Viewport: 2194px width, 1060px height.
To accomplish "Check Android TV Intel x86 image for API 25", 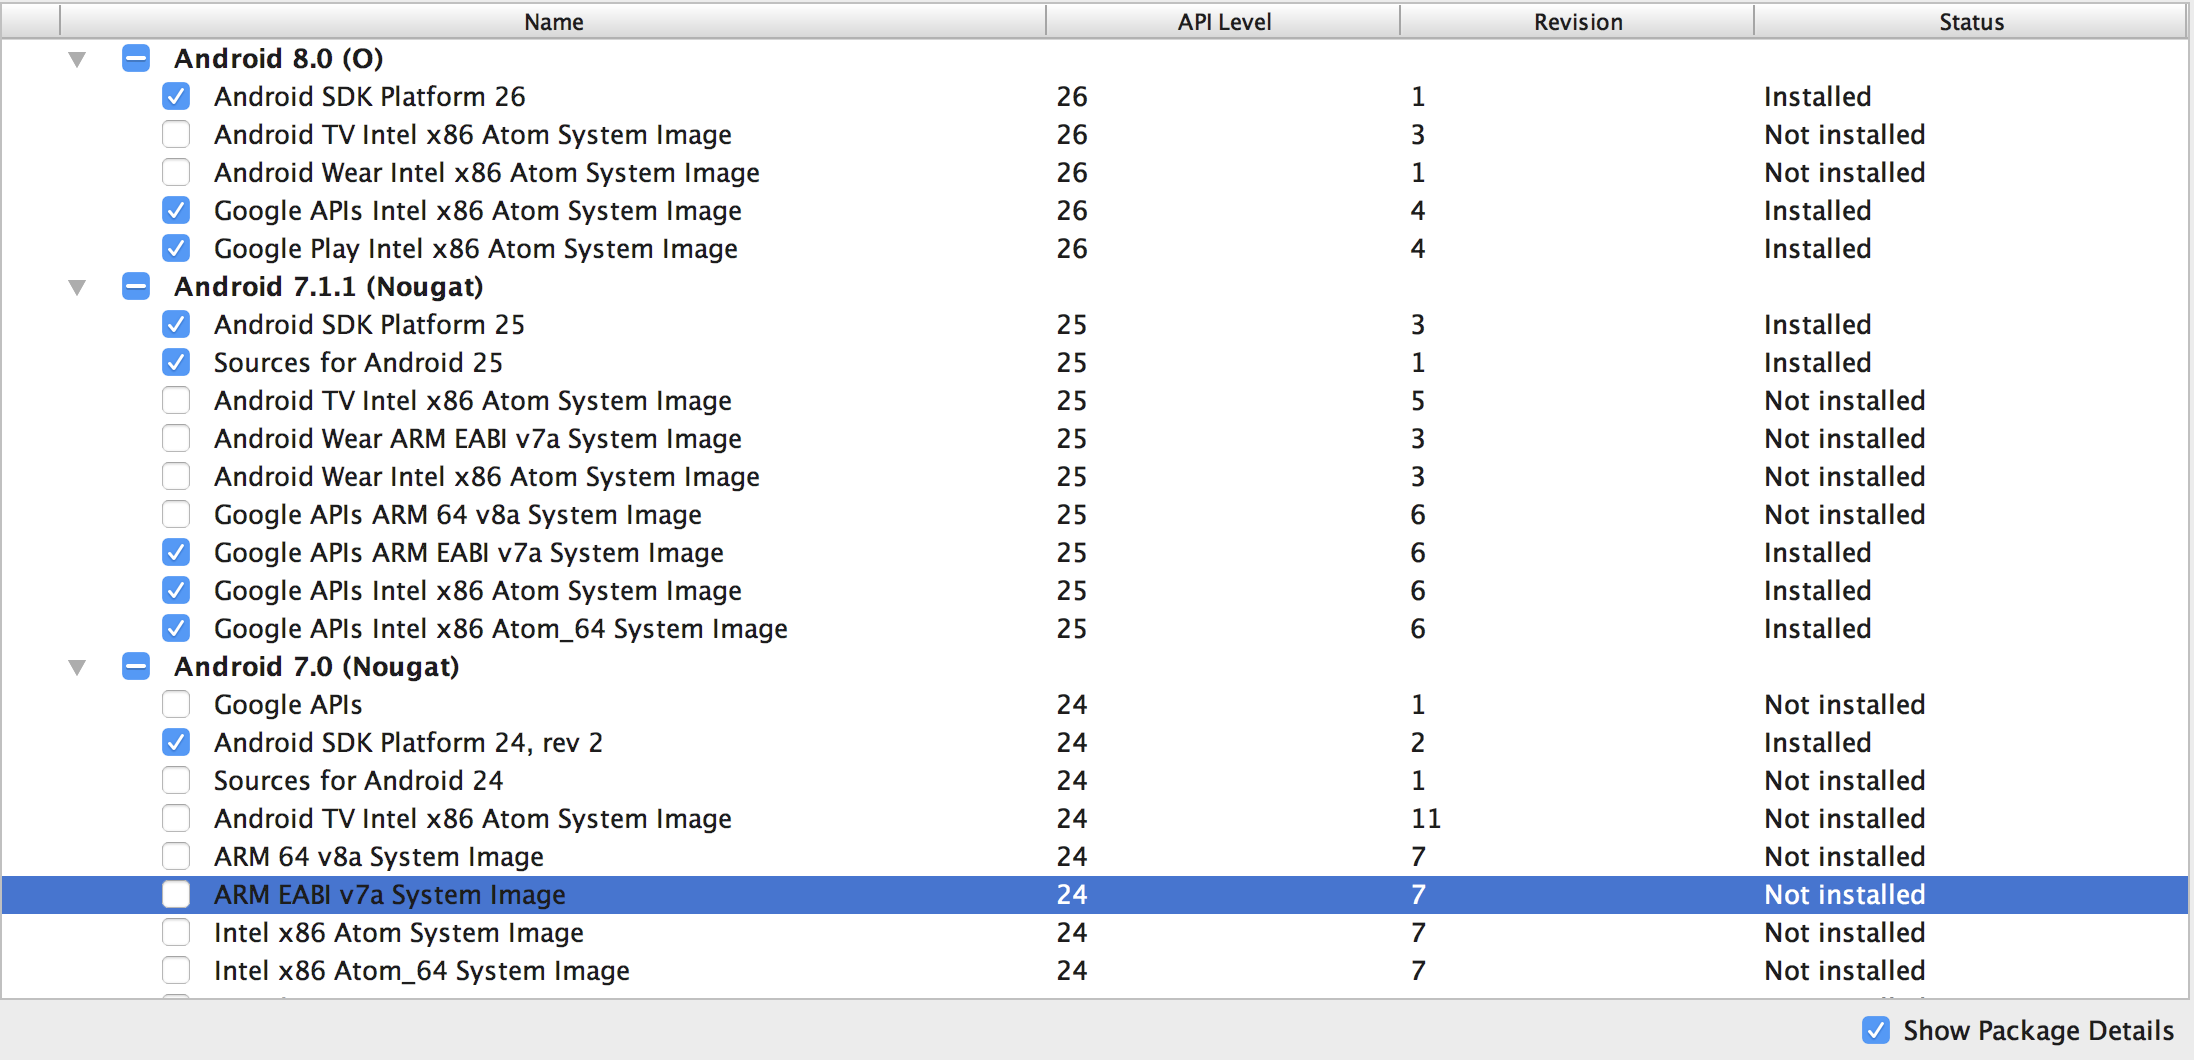I will 176,400.
